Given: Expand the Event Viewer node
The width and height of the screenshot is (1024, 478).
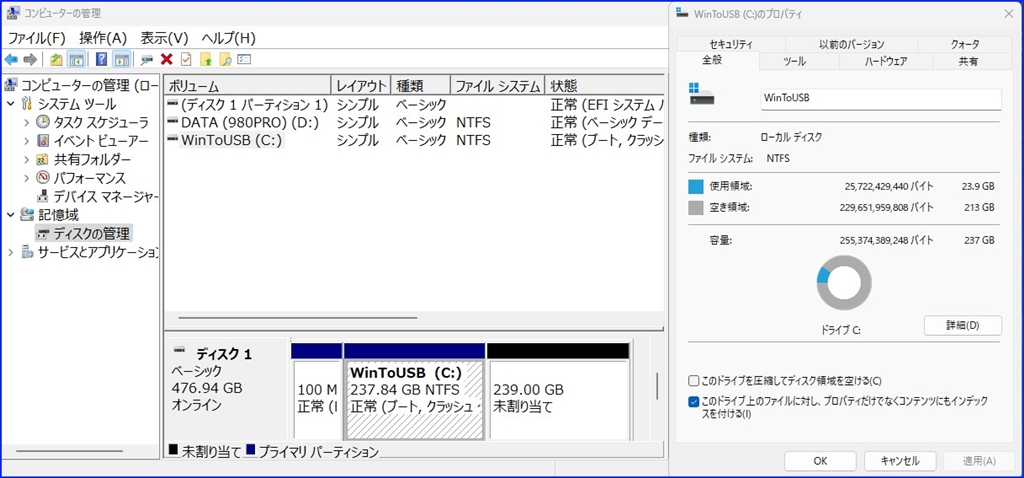Looking at the screenshot, I should 26,140.
